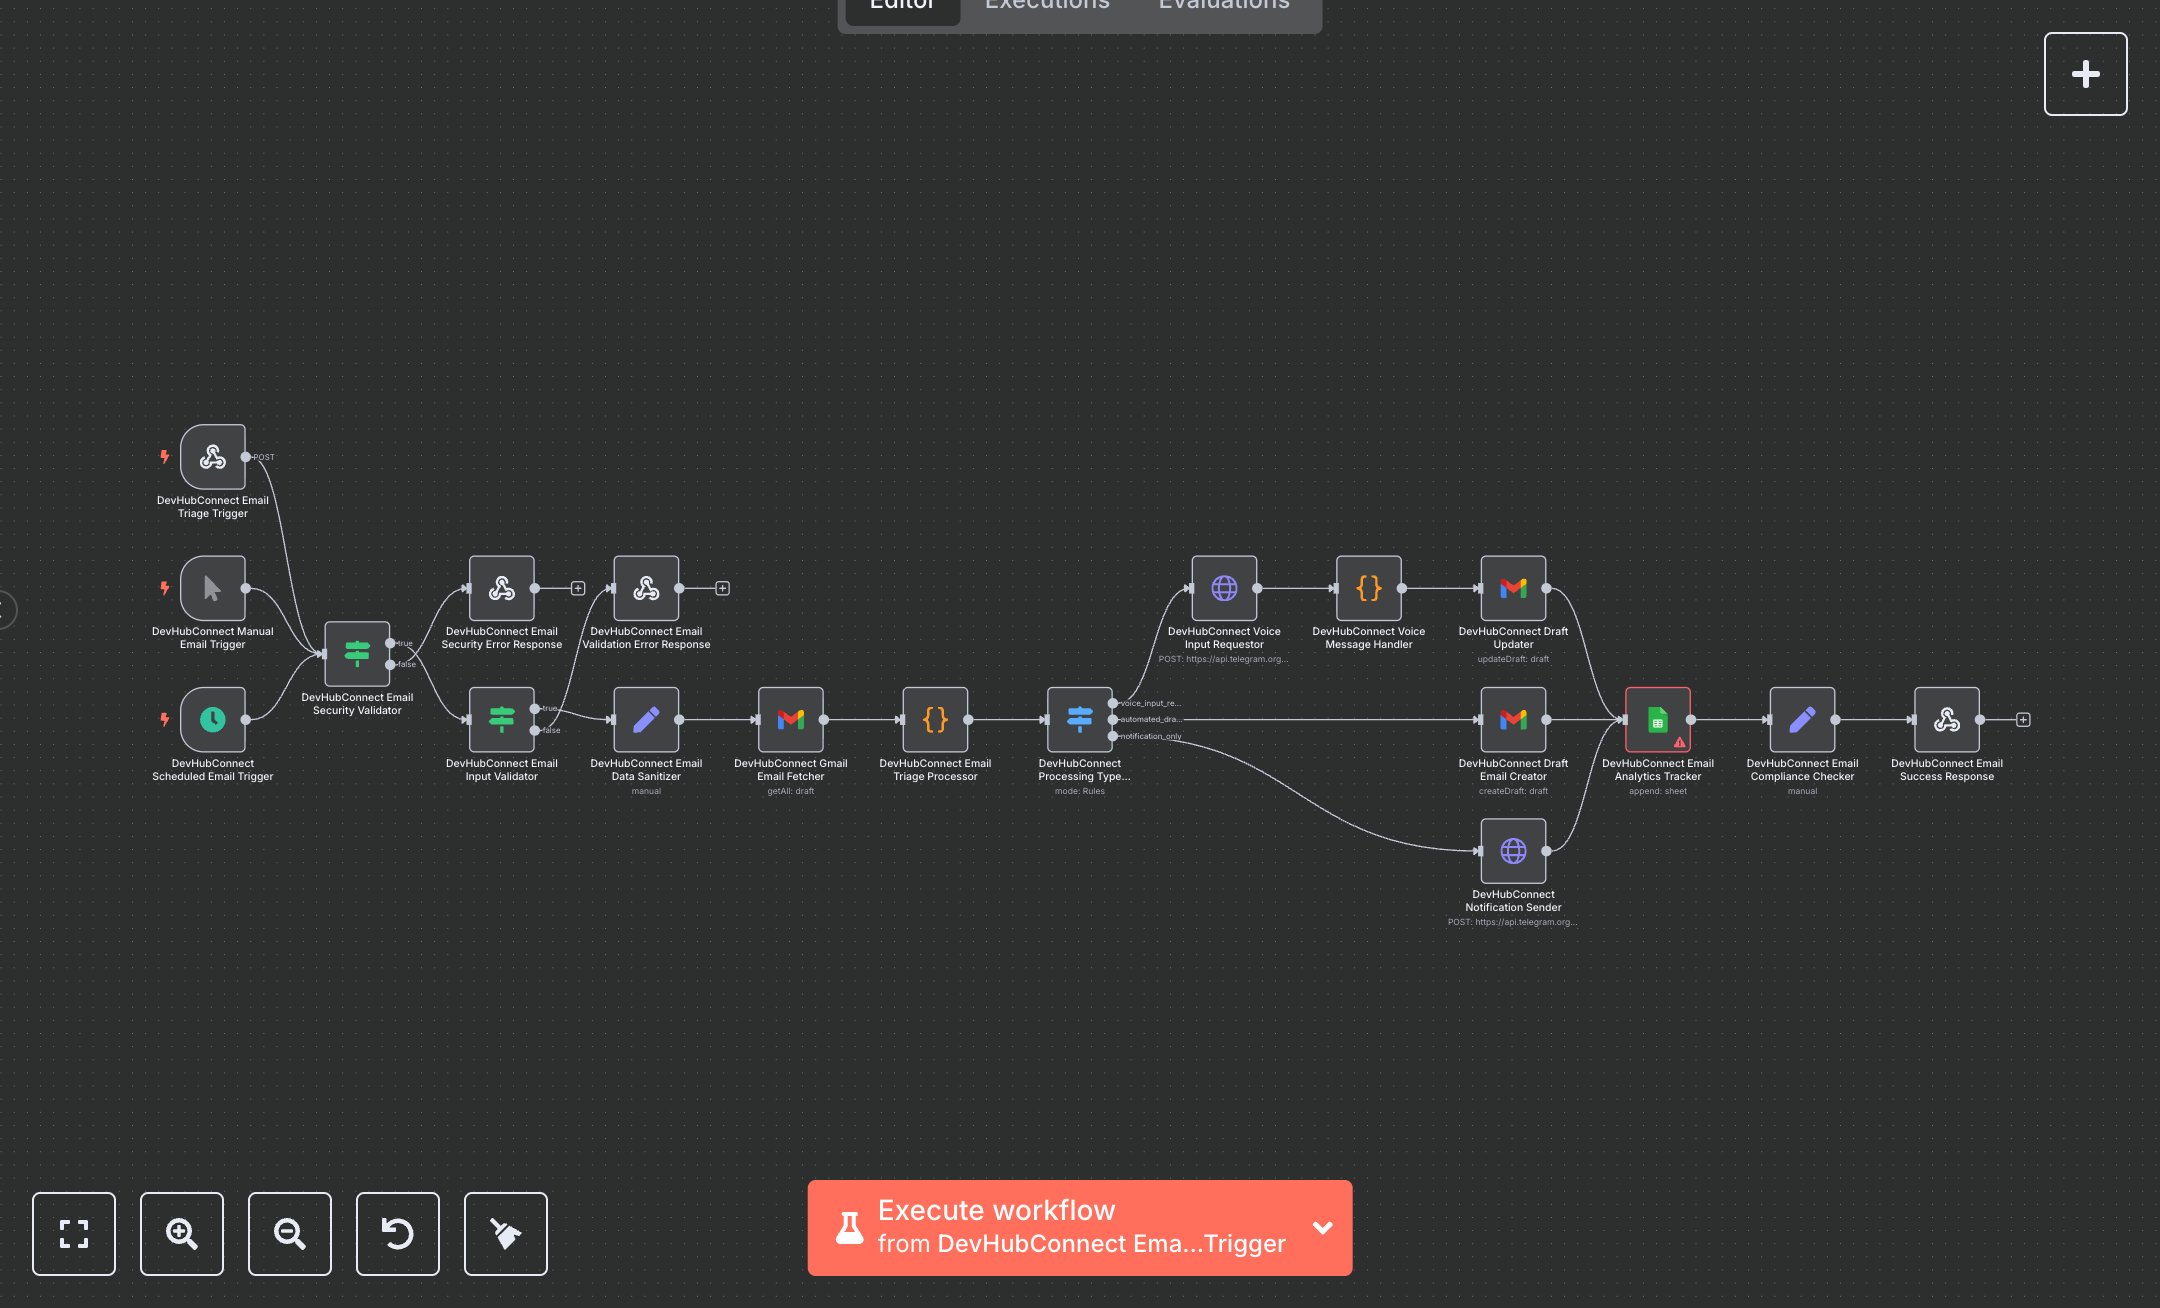Open the Gmail Email Fetcher node
The height and width of the screenshot is (1308, 2160).
click(790, 719)
